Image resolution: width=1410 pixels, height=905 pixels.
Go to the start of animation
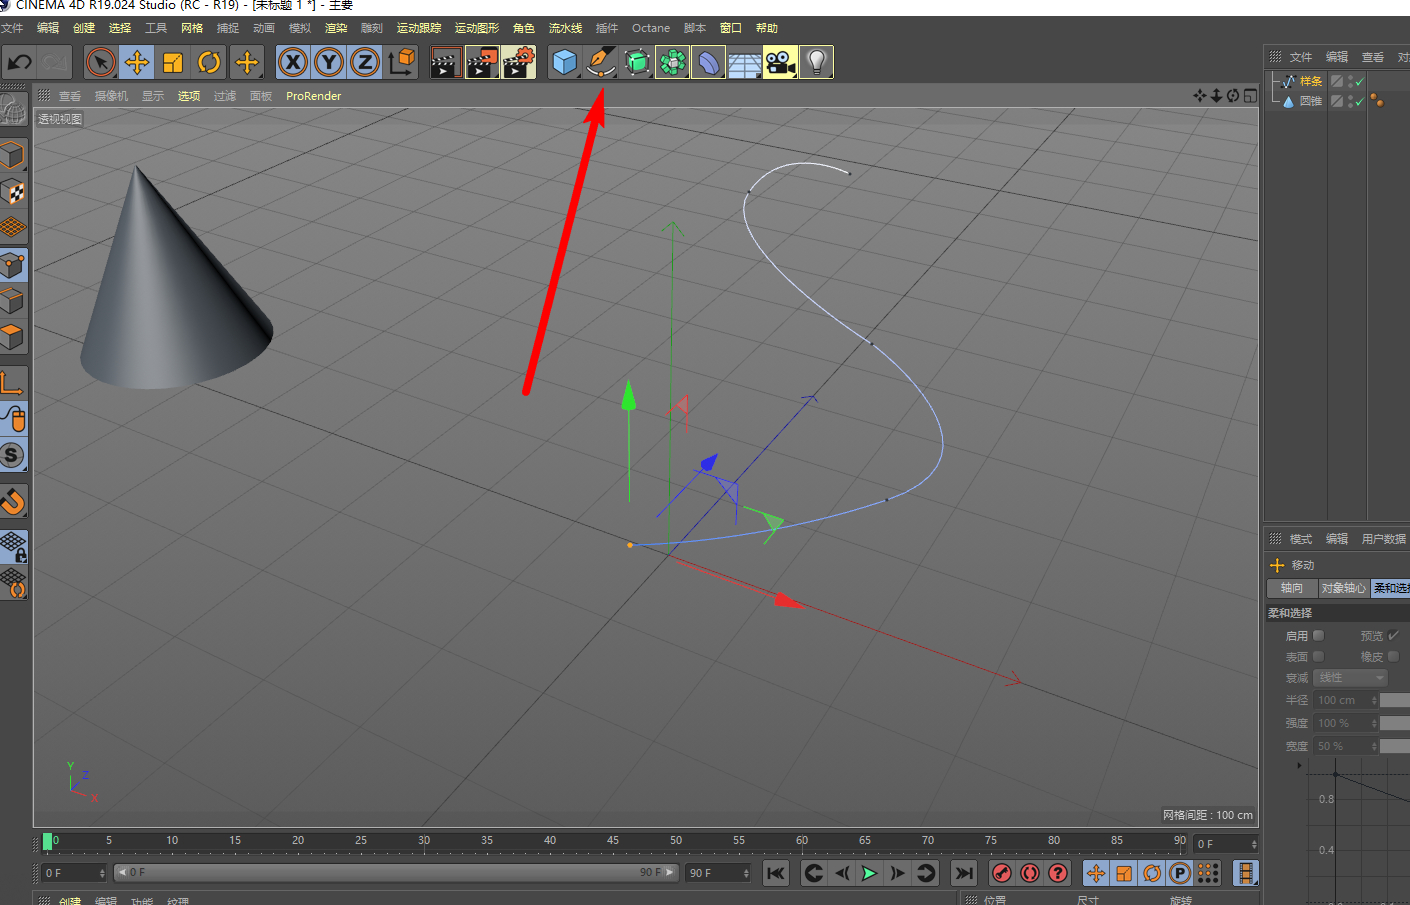776,873
